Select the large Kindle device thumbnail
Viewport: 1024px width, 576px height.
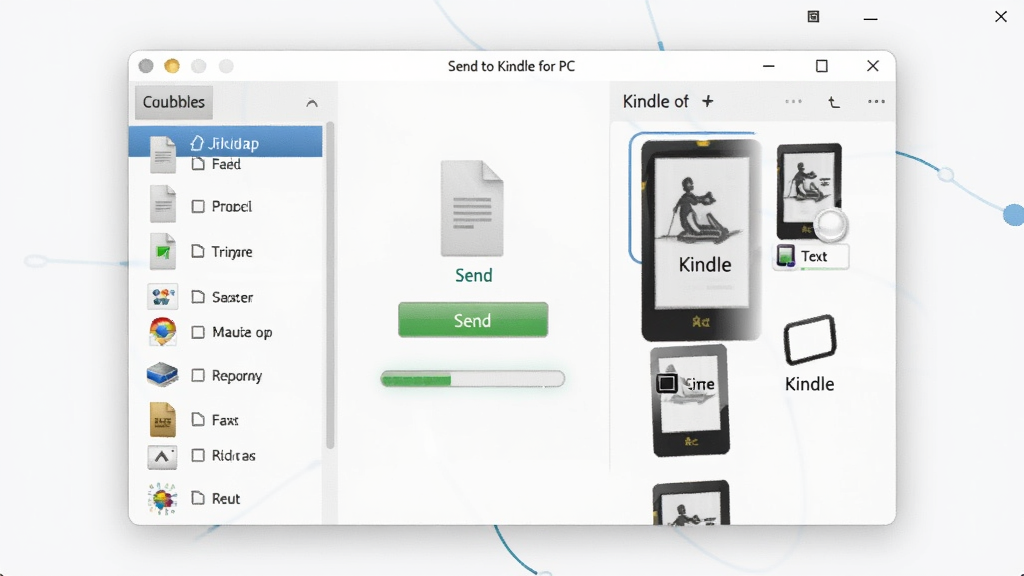point(701,240)
